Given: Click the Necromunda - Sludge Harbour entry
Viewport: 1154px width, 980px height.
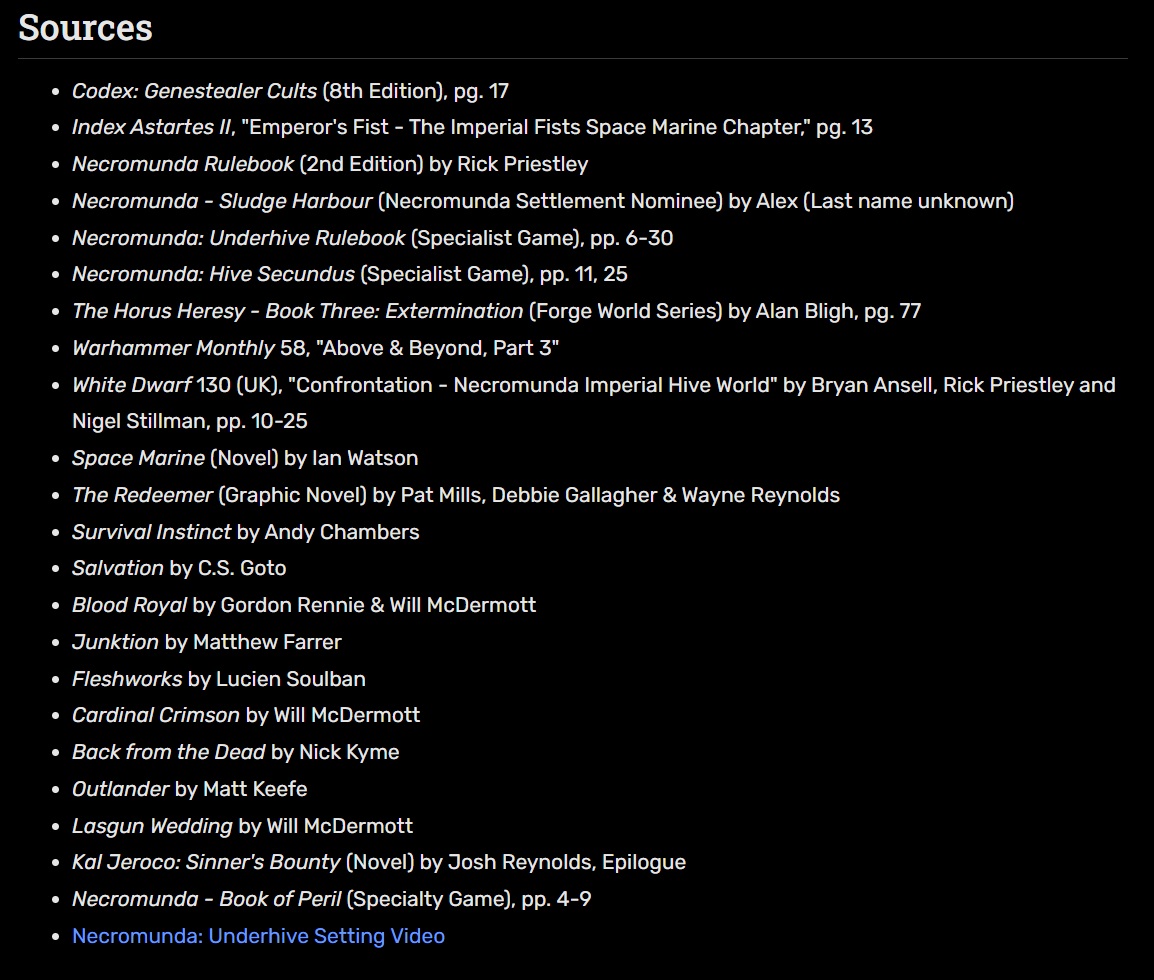Looking at the screenshot, I should pyautogui.click(x=542, y=201).
